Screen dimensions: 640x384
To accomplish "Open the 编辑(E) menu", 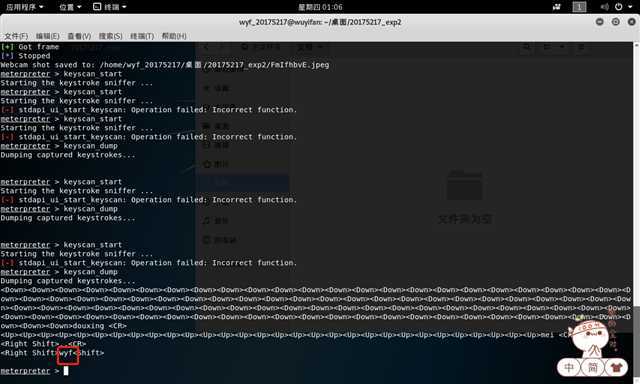I will click(x=47, y=36).
